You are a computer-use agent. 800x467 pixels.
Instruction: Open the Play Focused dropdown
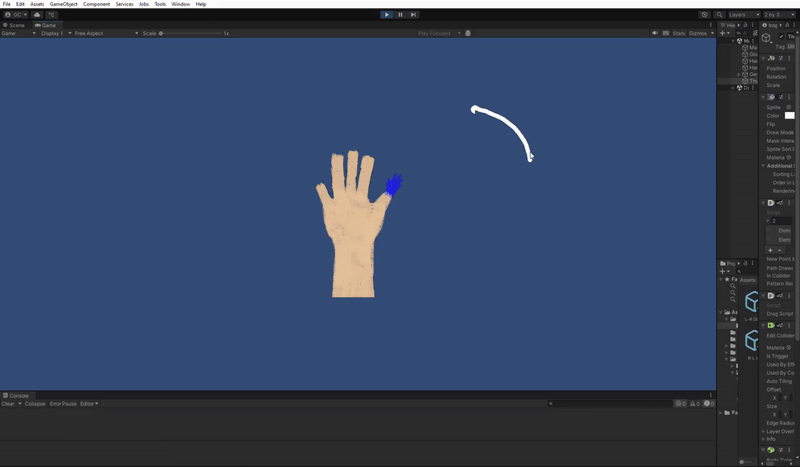[439, 33]
